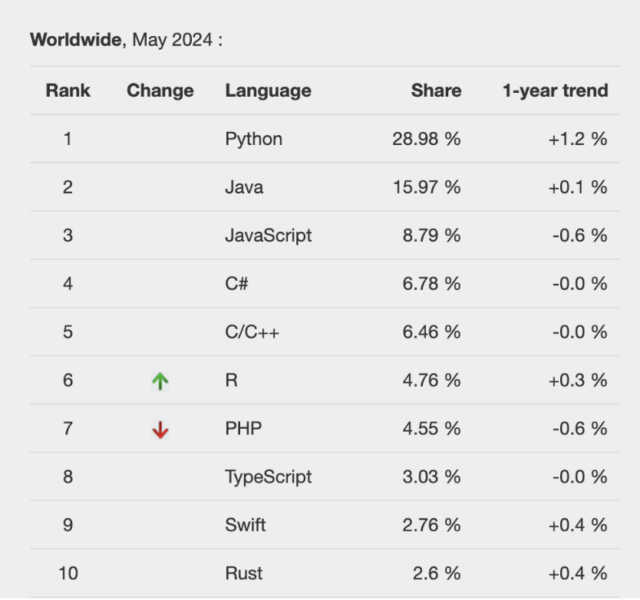Viewport: 640px width, 600px height.
Task: Select C# in the language list
Action: [237, 283]
